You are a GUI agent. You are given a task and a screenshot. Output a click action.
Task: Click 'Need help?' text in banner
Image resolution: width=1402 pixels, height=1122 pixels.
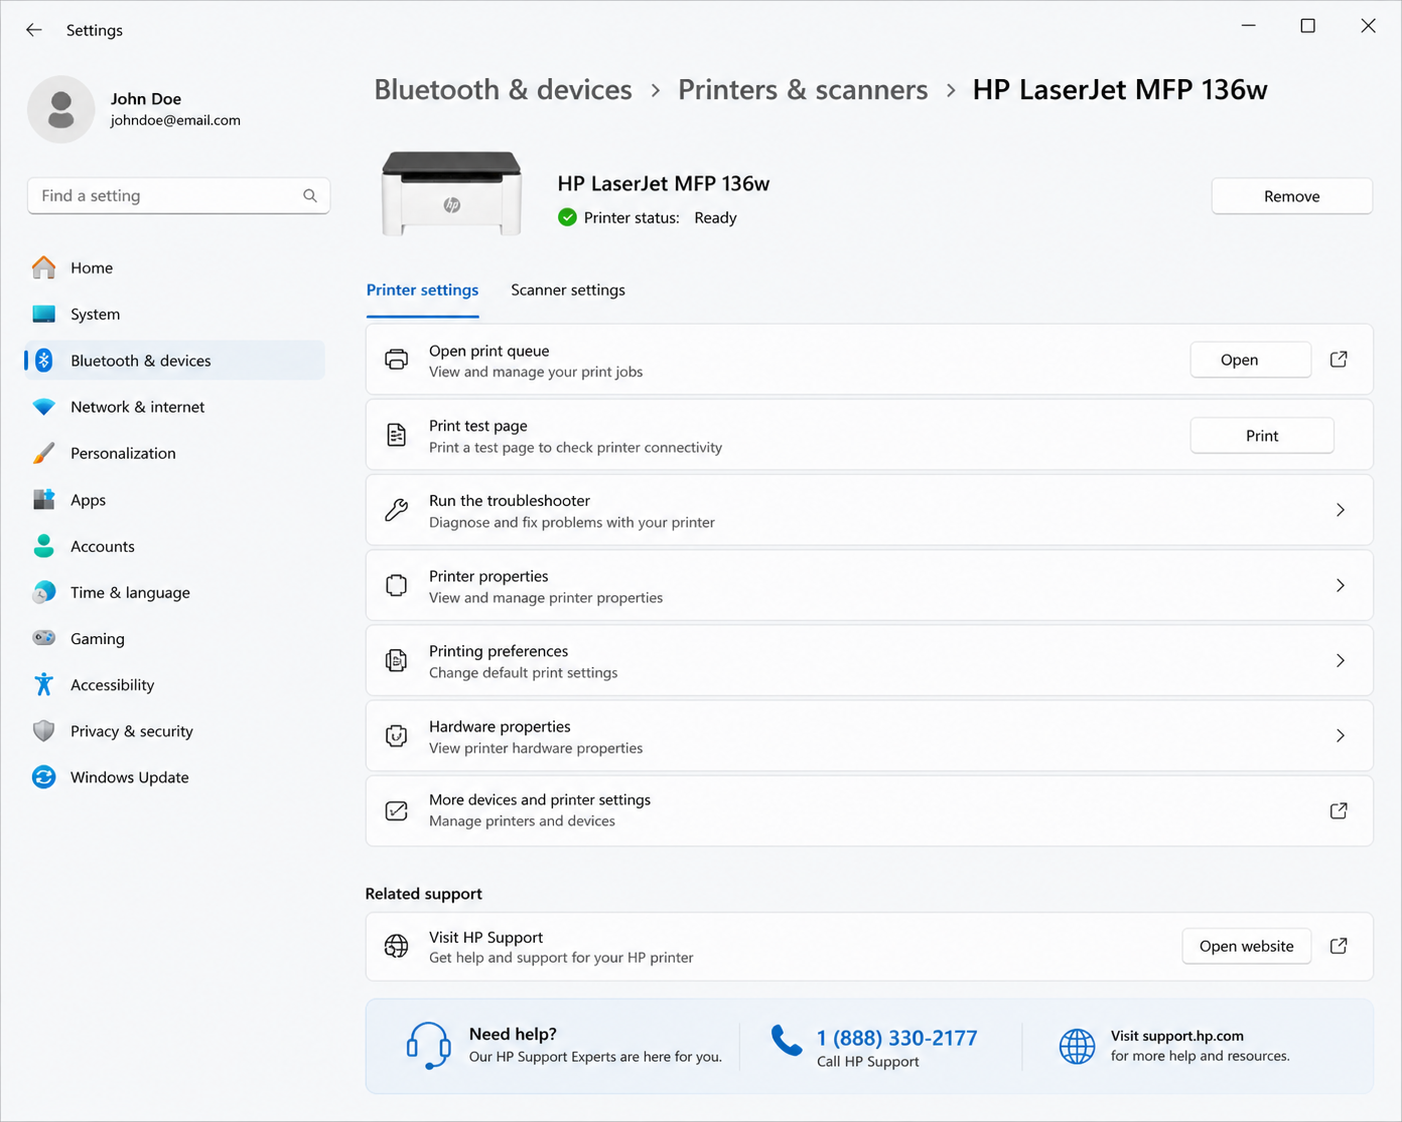(x=513, y=1034)
